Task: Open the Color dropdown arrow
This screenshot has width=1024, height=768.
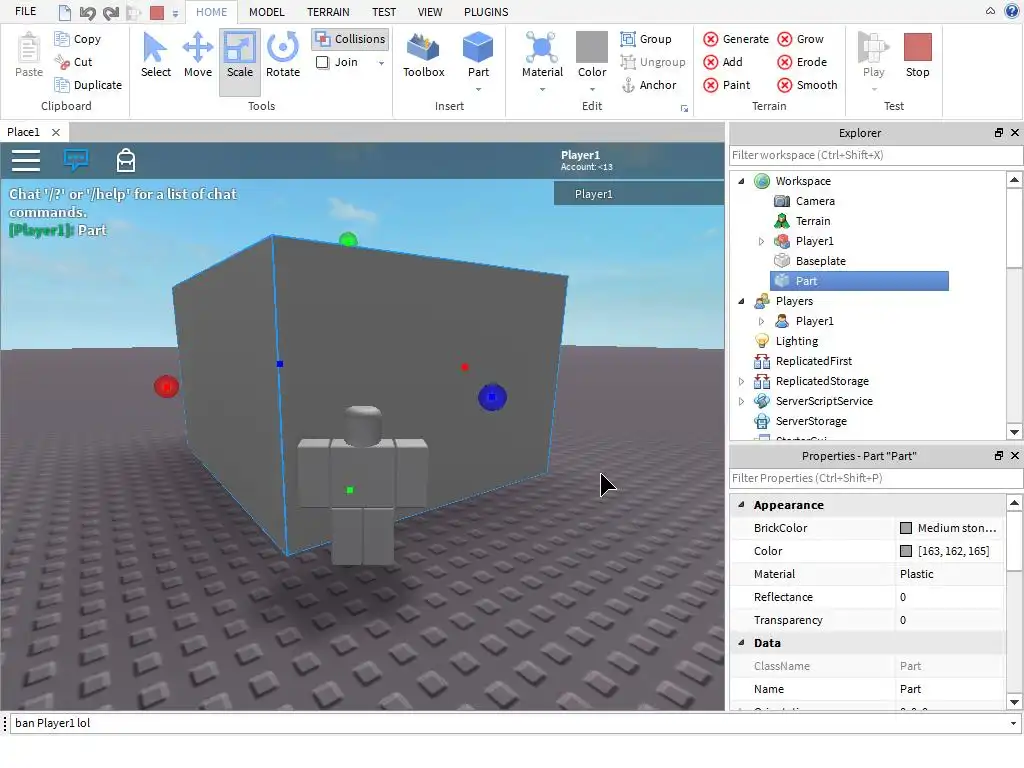Action: point(592,89)
